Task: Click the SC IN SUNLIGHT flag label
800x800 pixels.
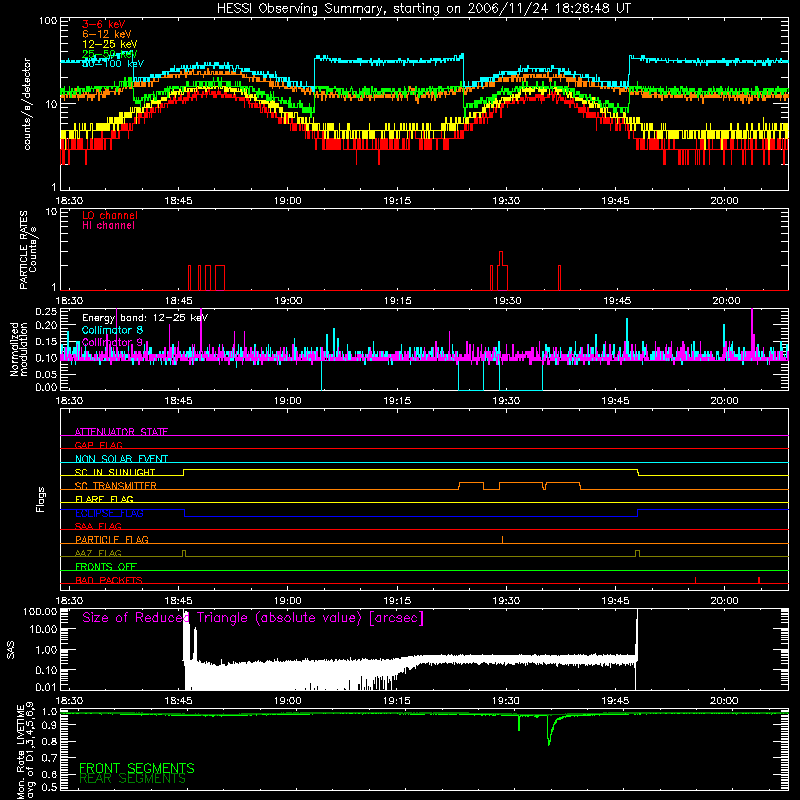Action: coord(115,472)
